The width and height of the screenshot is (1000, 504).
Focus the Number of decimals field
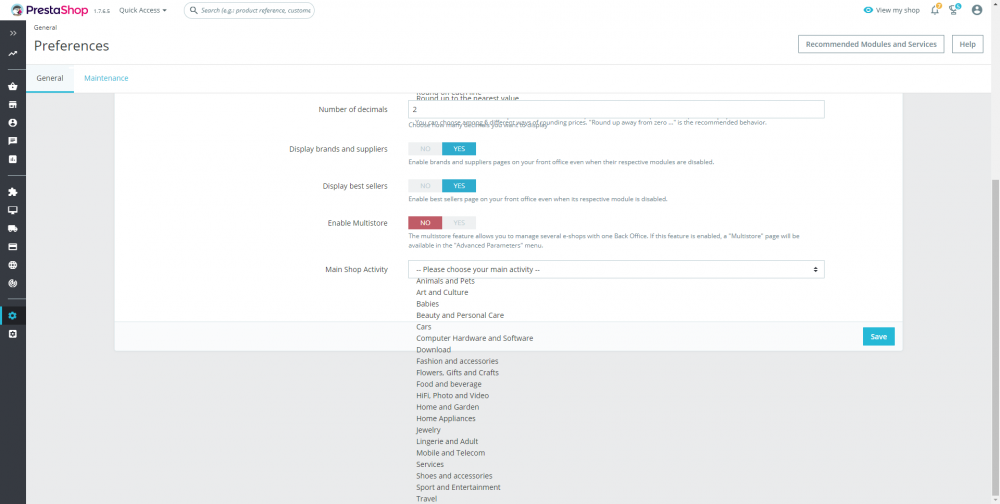(x=616, y=109)
